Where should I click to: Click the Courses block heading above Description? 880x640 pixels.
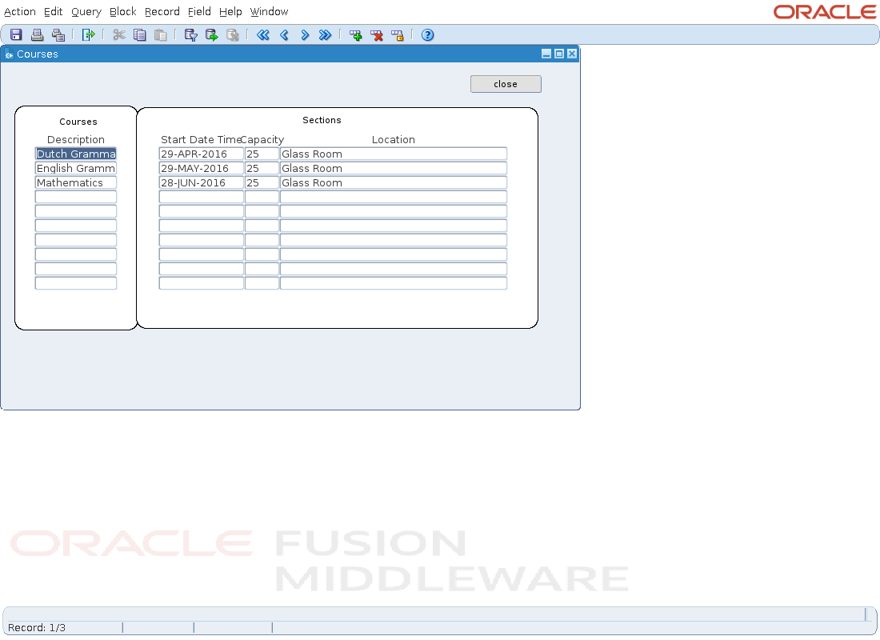78,122
